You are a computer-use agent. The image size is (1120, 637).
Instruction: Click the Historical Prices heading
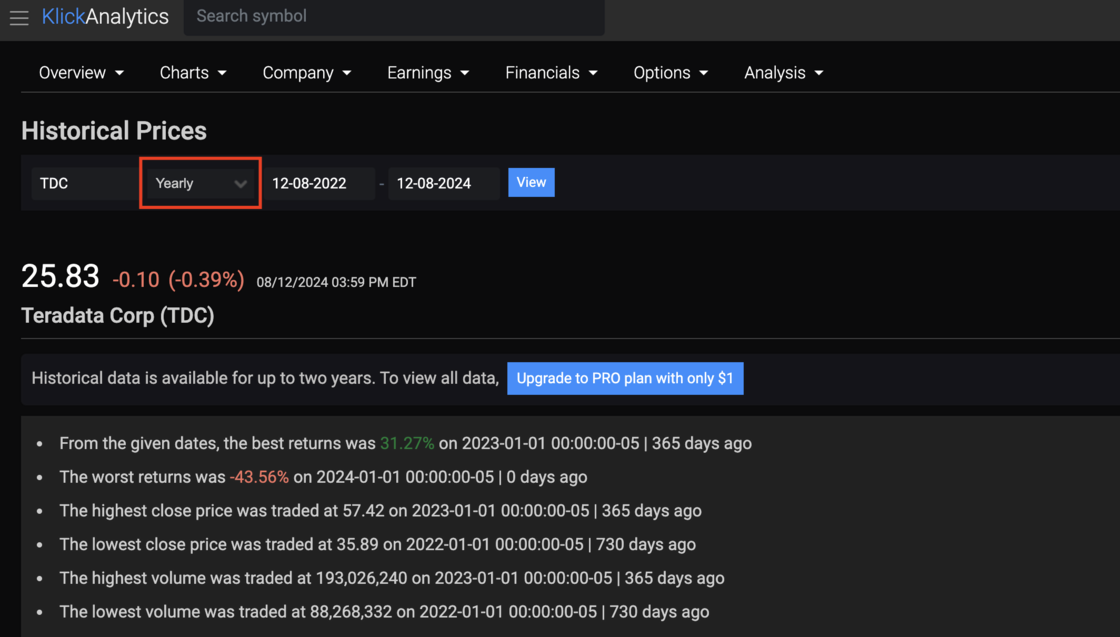pyautogui.click(x=114, y=131)
